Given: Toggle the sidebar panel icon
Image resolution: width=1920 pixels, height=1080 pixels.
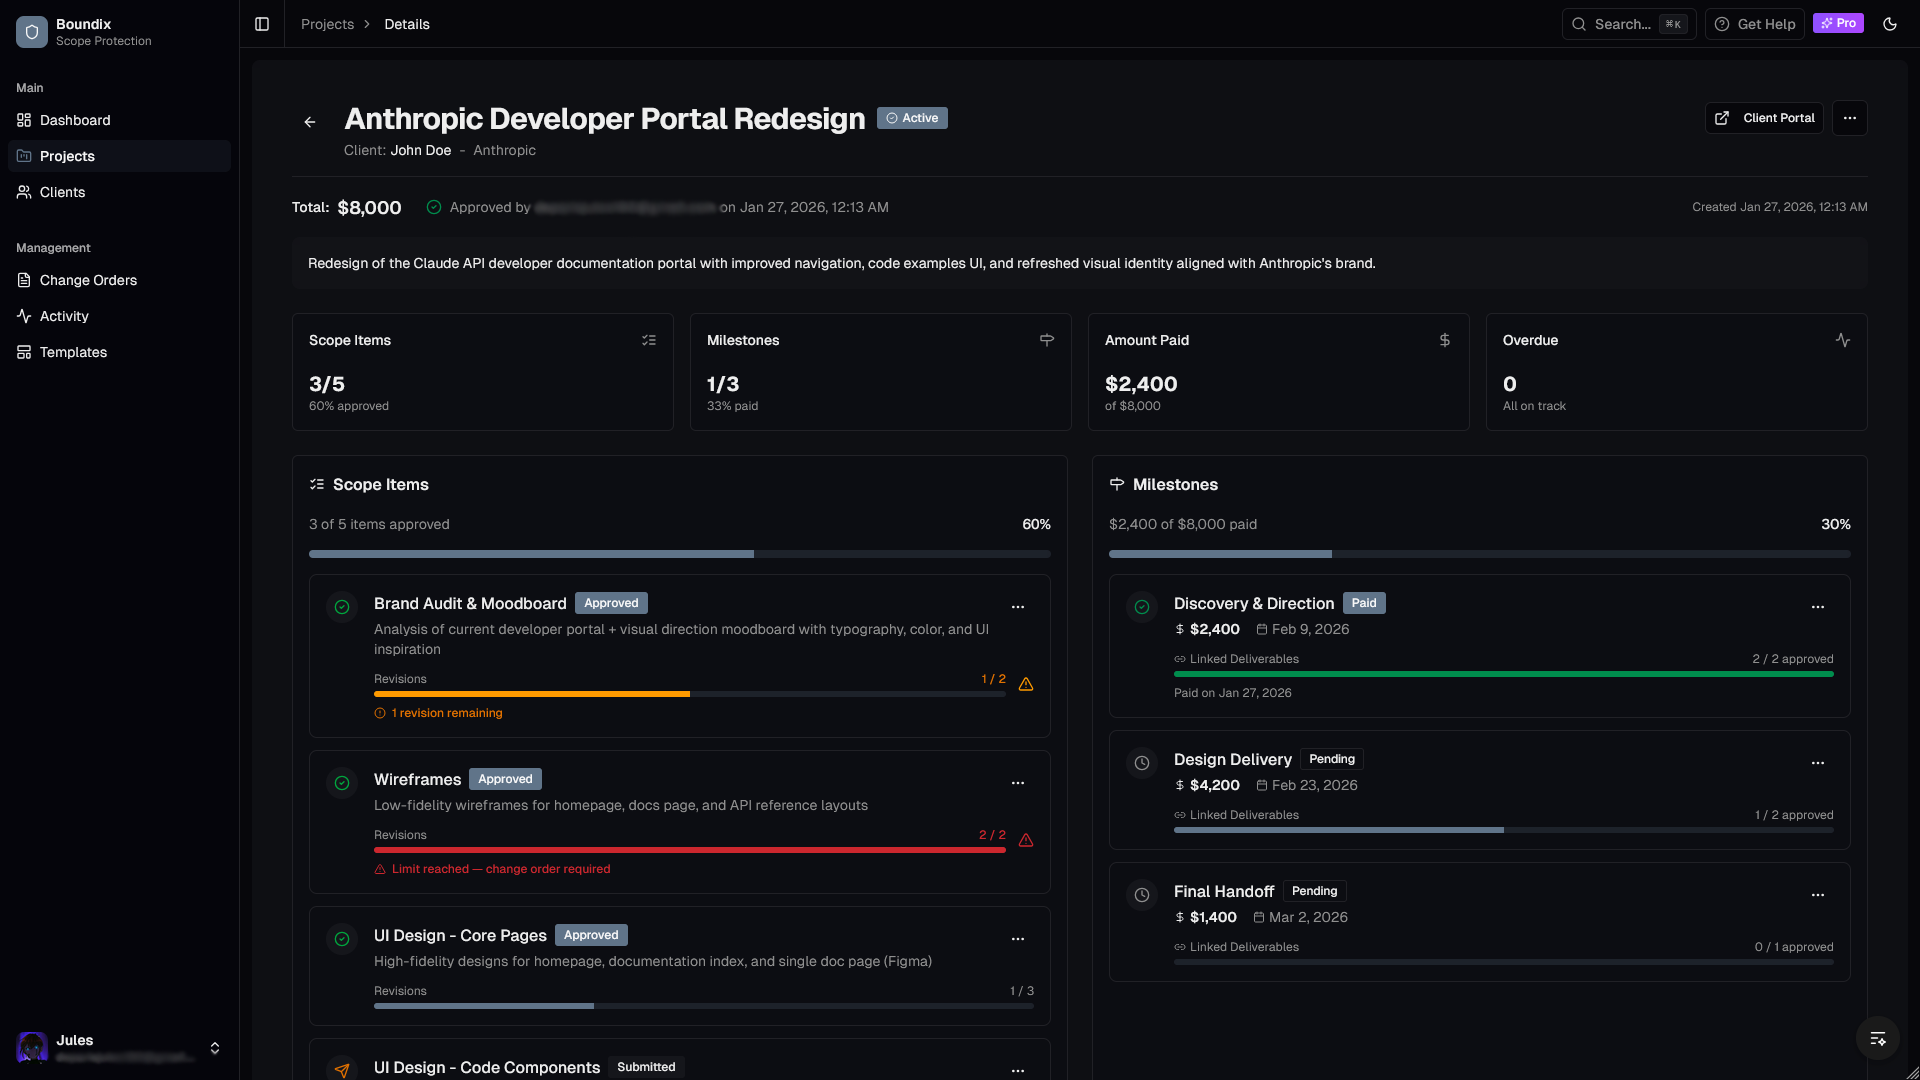Looking at the screenshot, I should pos(262,24).
